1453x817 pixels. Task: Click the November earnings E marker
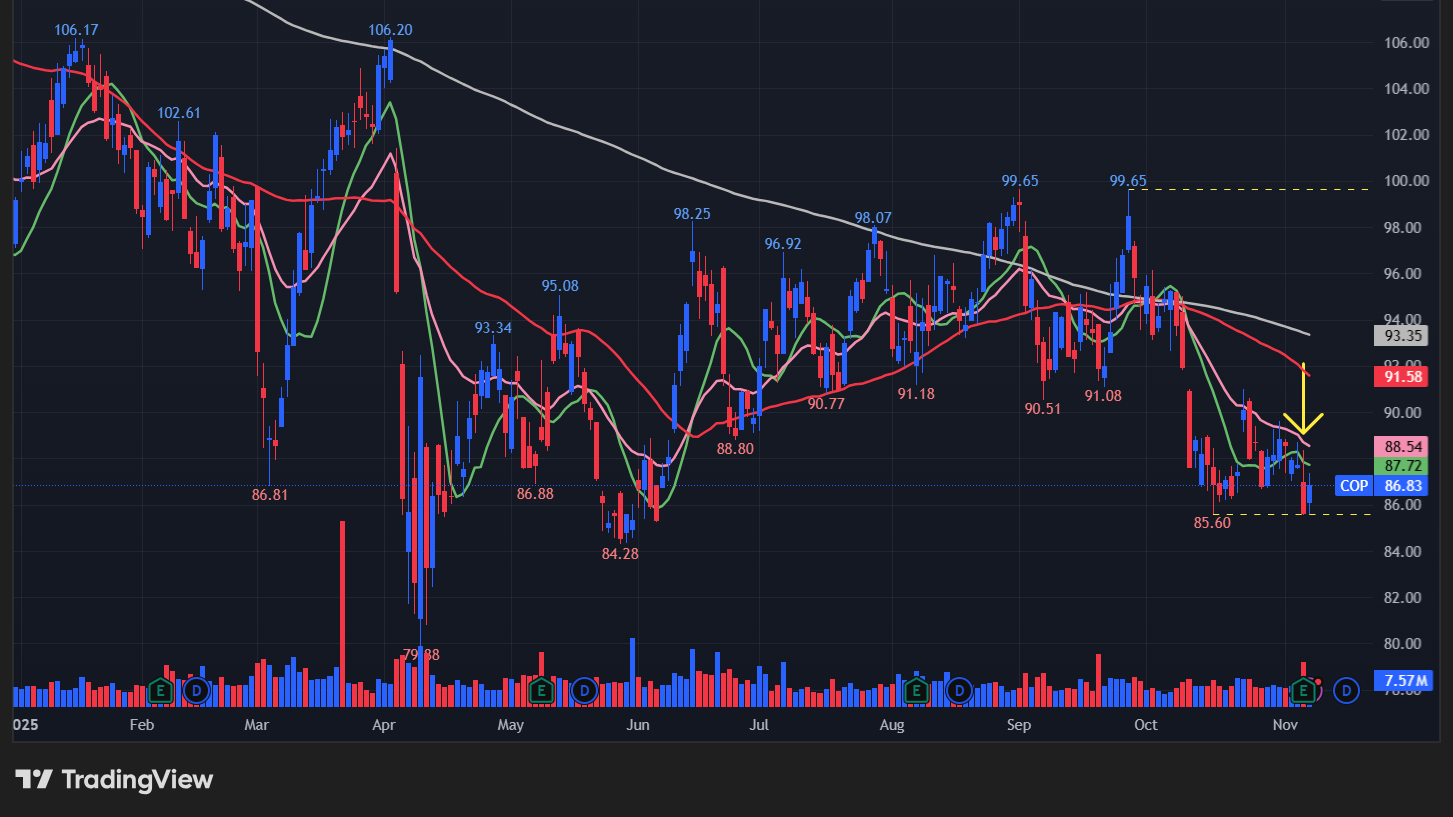click(1304, 689)
